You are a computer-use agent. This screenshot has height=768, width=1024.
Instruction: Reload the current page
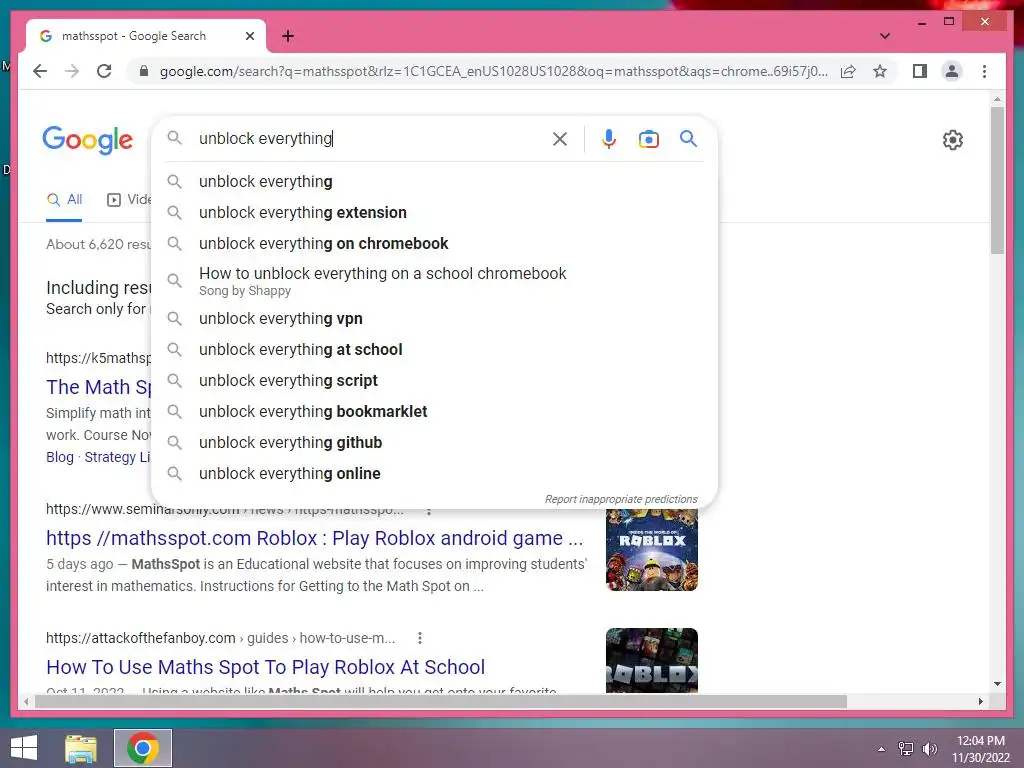pyautogui.click(x=104, y=71)
